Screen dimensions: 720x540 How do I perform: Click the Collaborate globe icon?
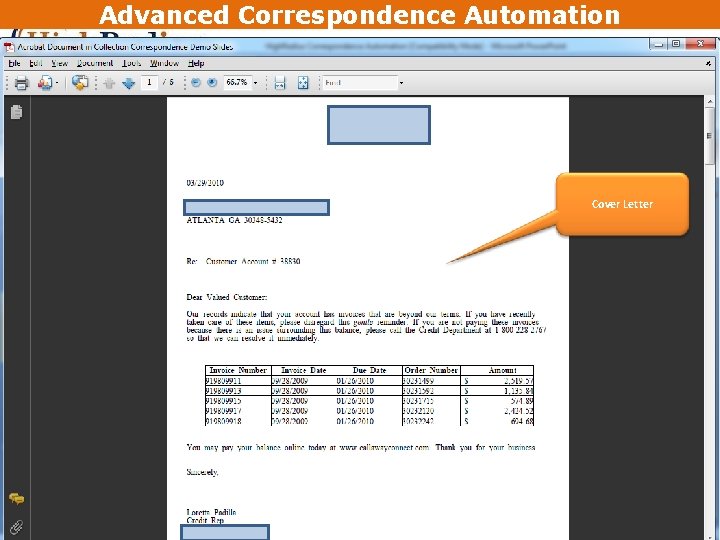pos(80,83)
